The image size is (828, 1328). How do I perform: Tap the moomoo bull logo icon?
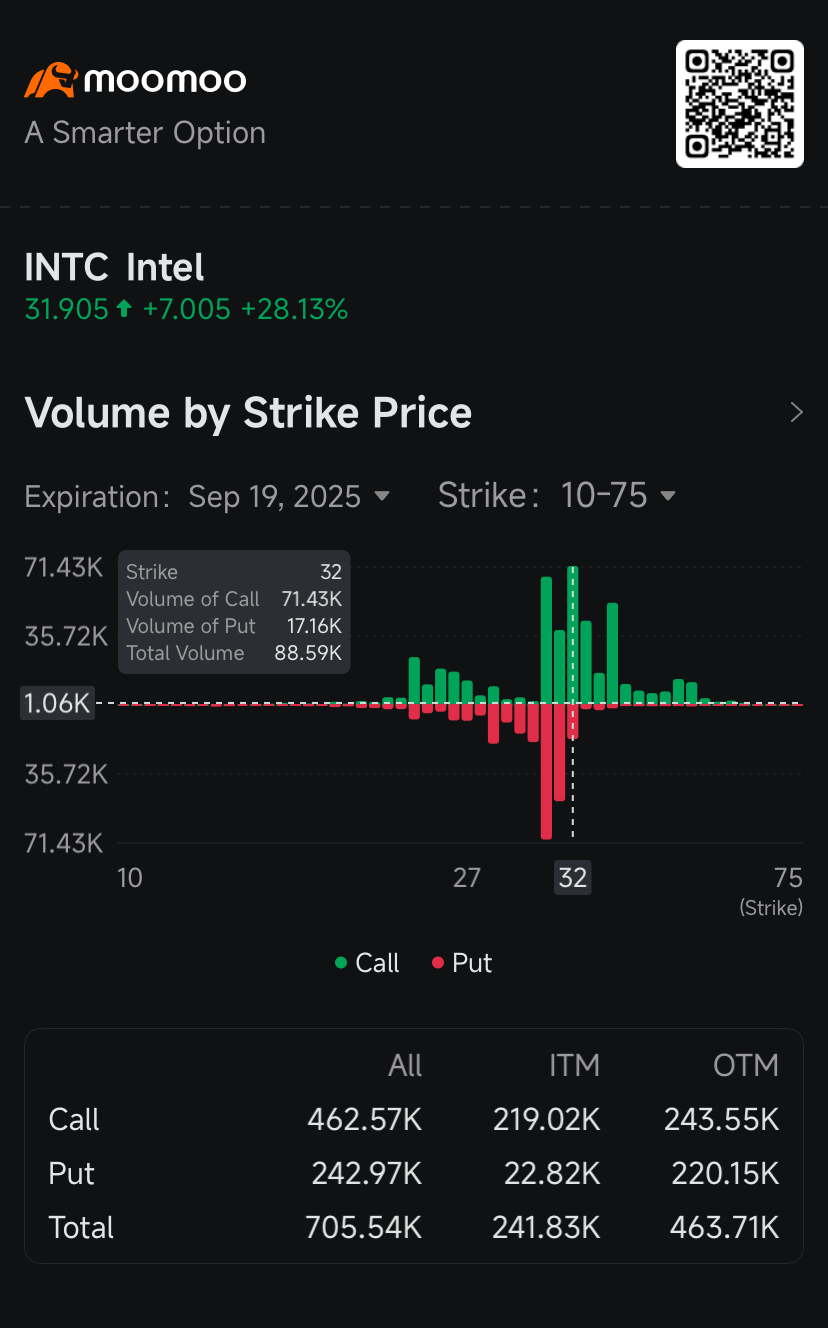point(50,80)
